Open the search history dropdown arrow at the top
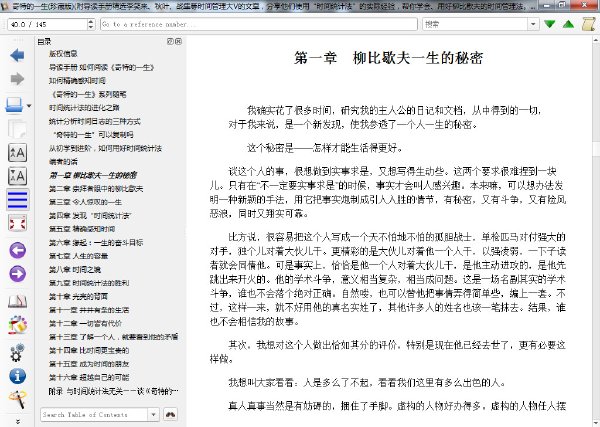 (533, 24)
